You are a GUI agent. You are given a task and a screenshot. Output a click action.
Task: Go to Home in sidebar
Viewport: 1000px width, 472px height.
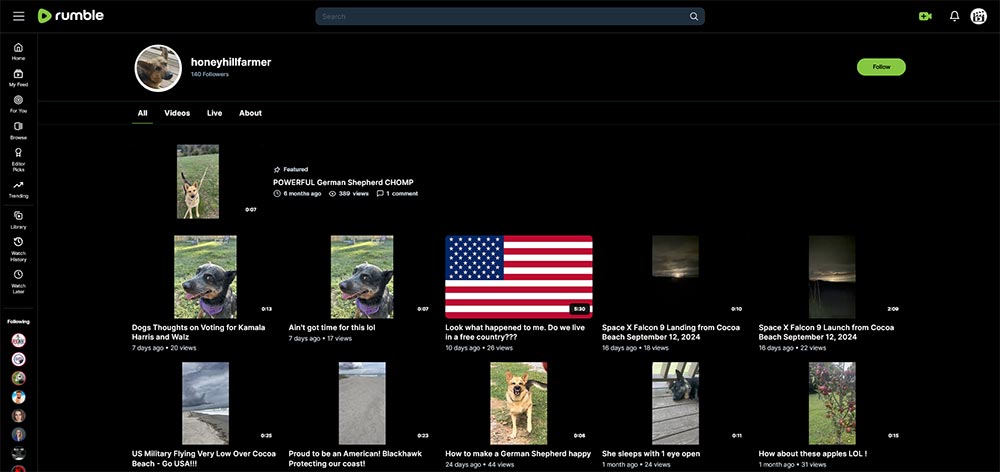click(18, 51)
